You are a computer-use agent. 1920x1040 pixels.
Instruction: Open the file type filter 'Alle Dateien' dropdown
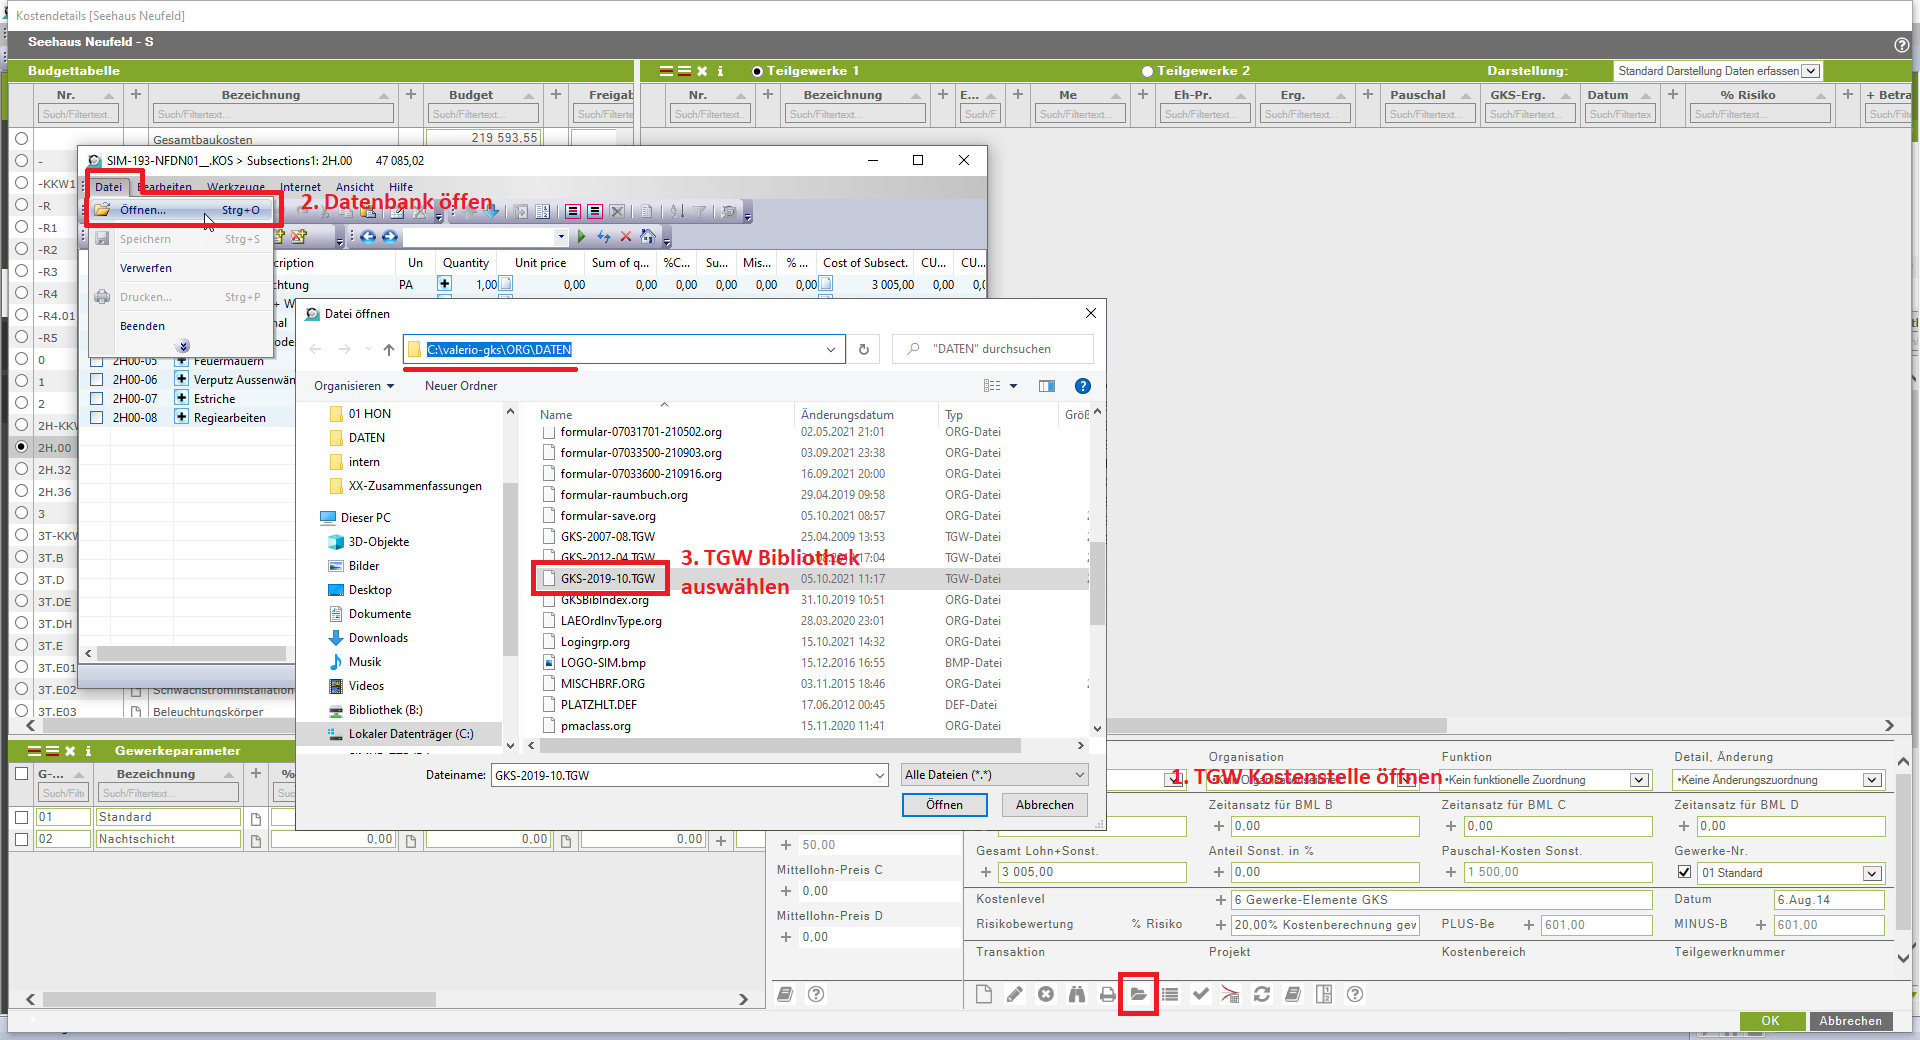pos(1079,775)
